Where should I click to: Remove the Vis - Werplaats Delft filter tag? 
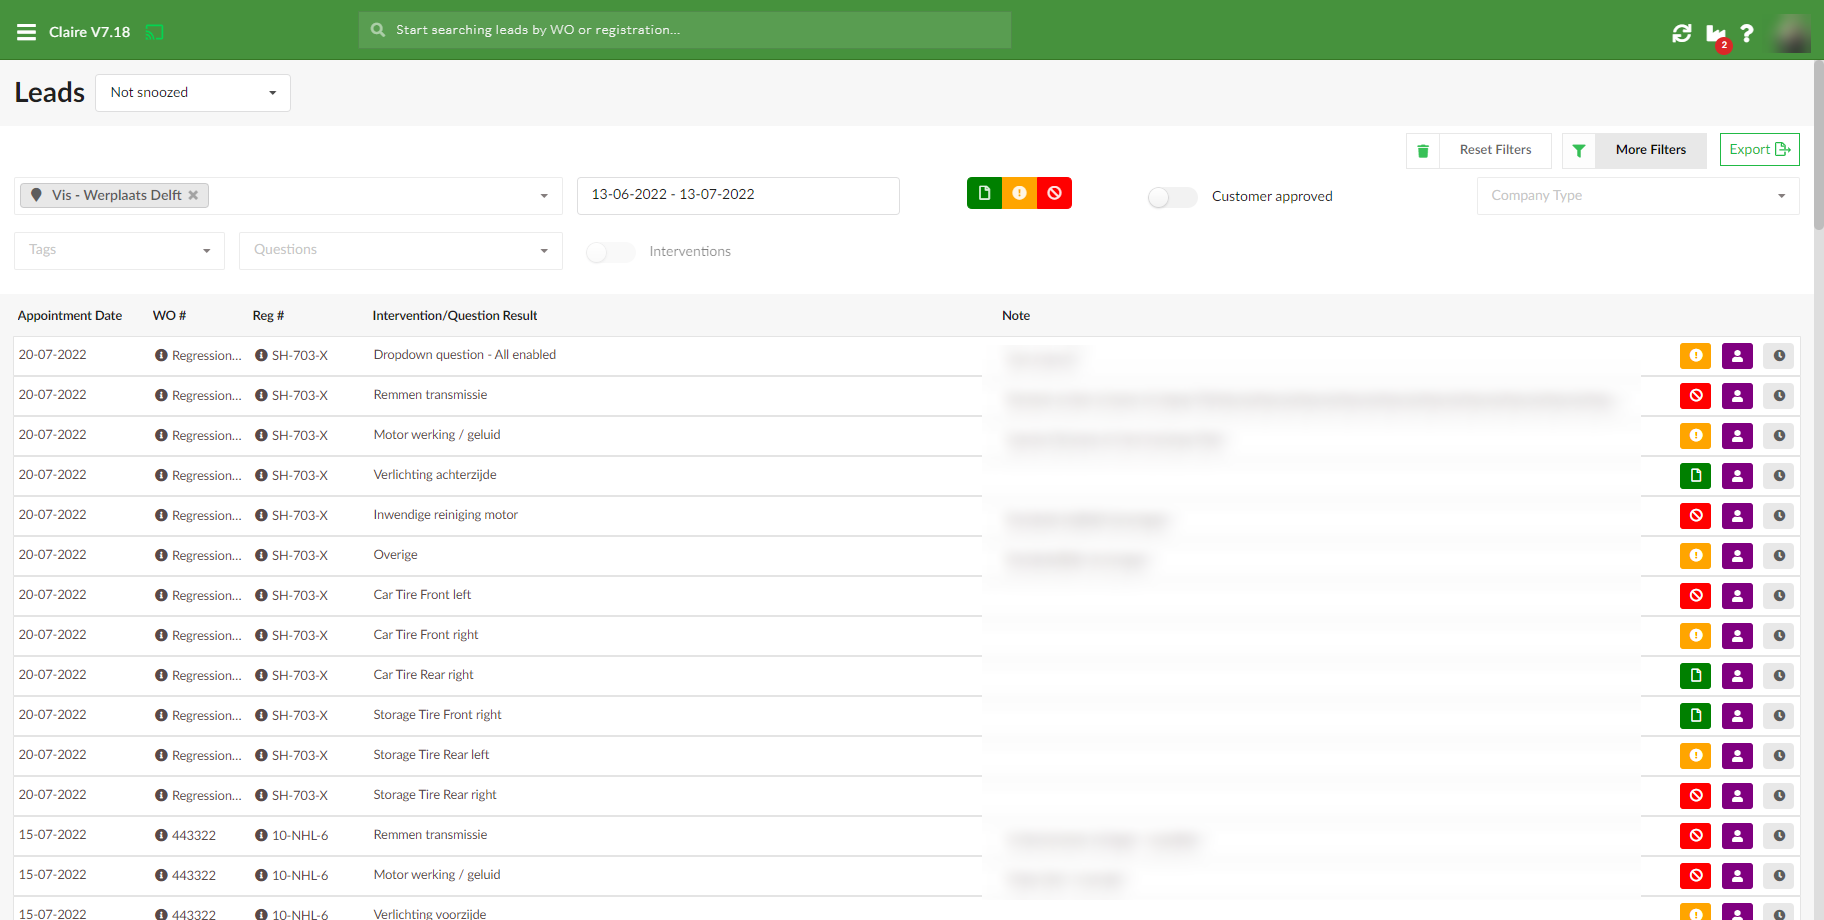coord(193,195)
